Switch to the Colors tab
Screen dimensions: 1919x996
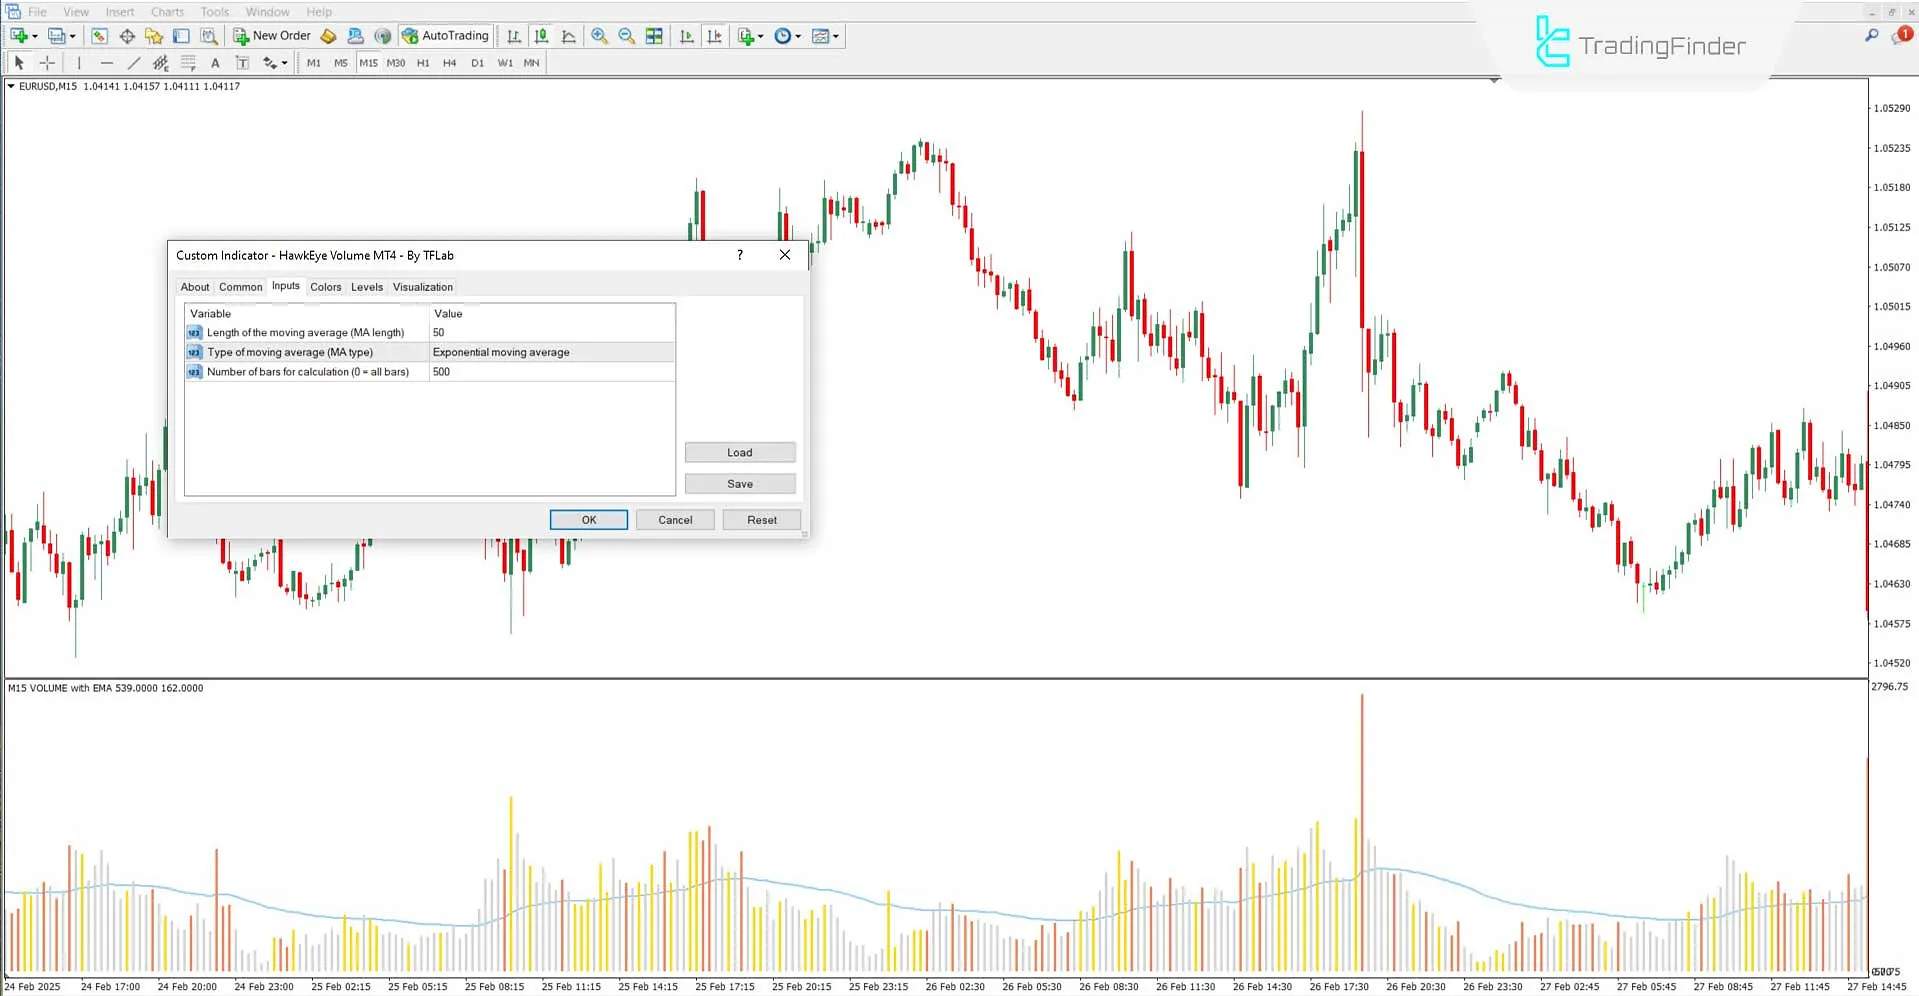tap(325, 287)
